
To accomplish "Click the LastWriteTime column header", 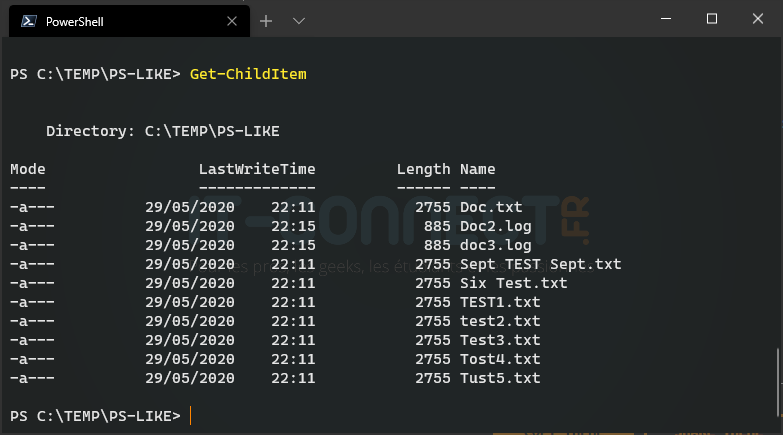I will point(257,169).
